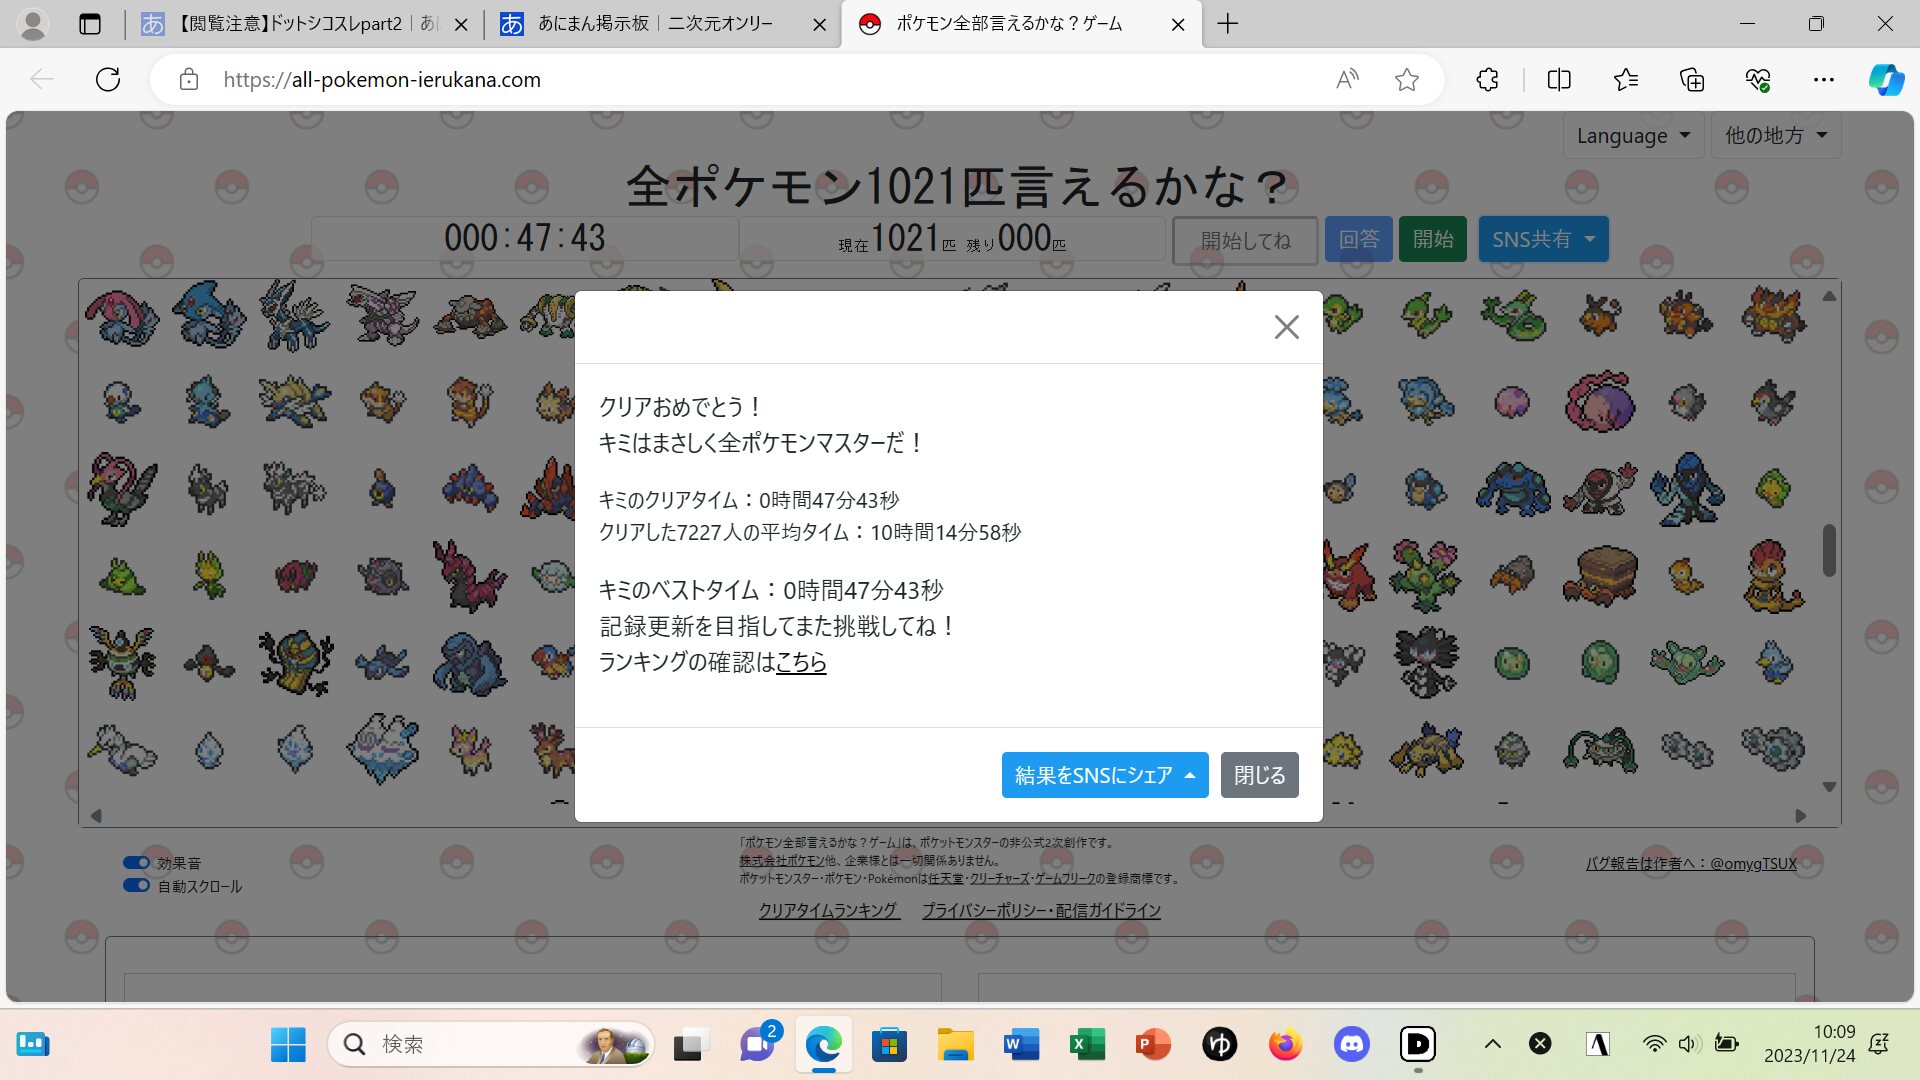Open Discord from the taskbar

1351,1045
